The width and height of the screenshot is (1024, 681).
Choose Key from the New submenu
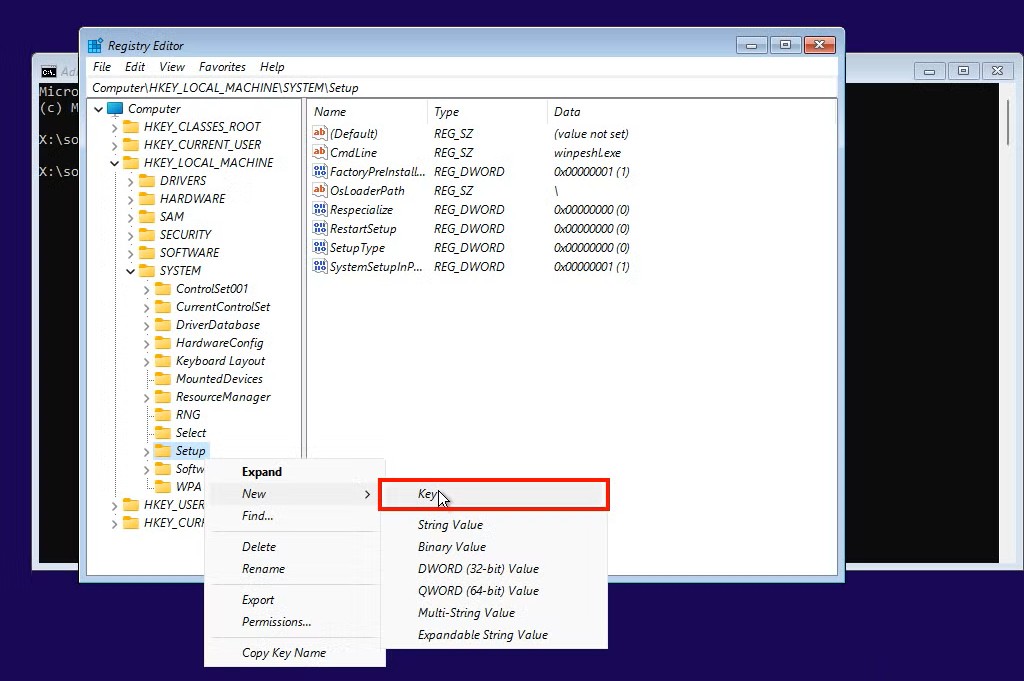(428, 494)
